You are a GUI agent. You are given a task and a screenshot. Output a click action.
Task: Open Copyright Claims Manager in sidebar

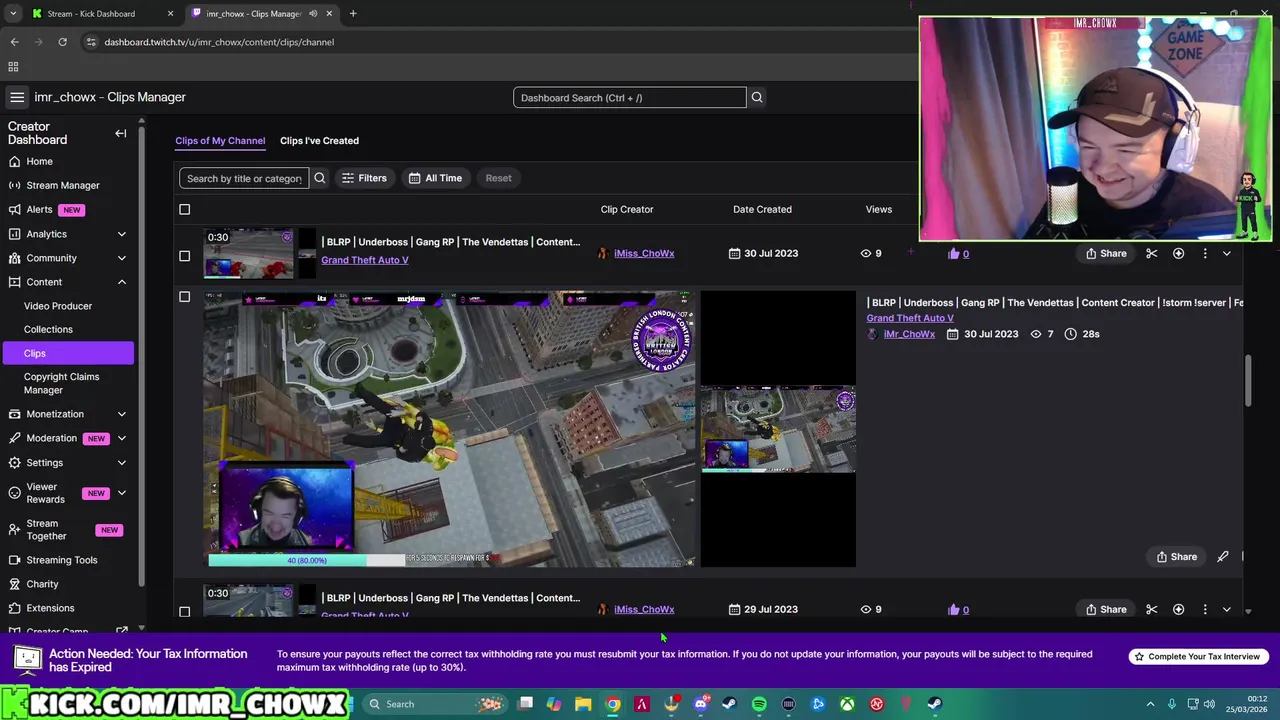tap(62, 383)
